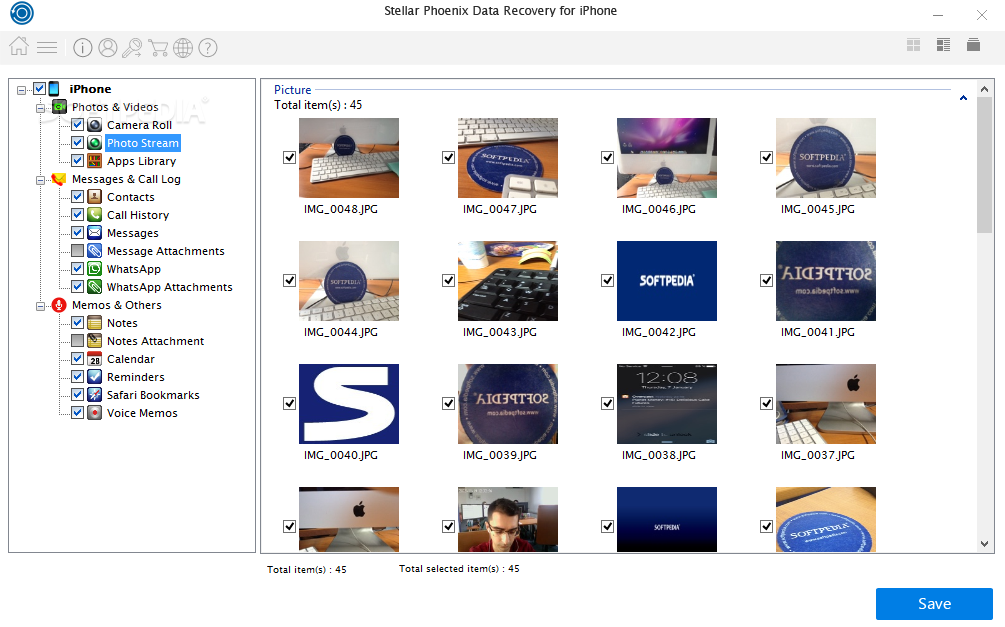
Task: Select Apps Library tree item
Action: (141, 161)
